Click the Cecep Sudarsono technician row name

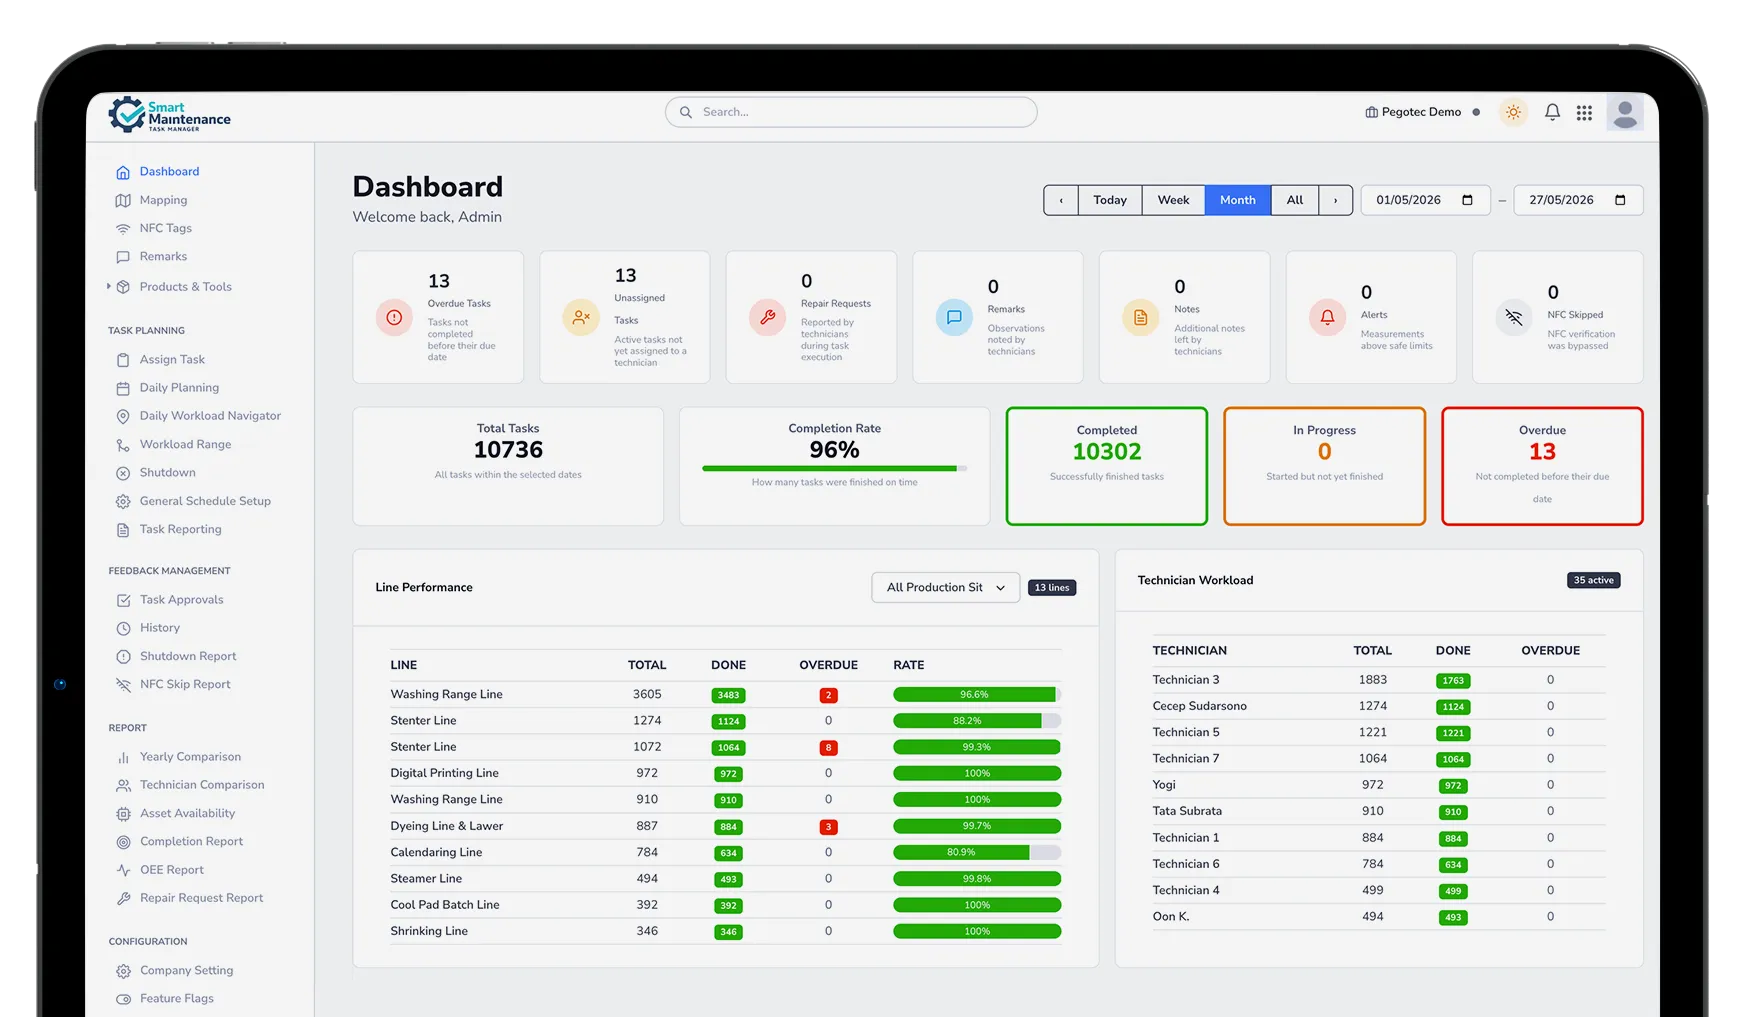(x=1199, y=706)
